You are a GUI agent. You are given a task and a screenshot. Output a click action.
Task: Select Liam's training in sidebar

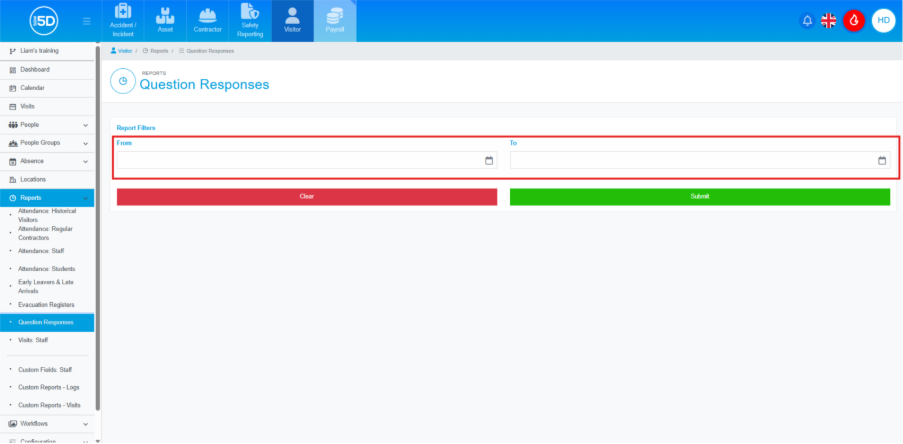point(47,51)
